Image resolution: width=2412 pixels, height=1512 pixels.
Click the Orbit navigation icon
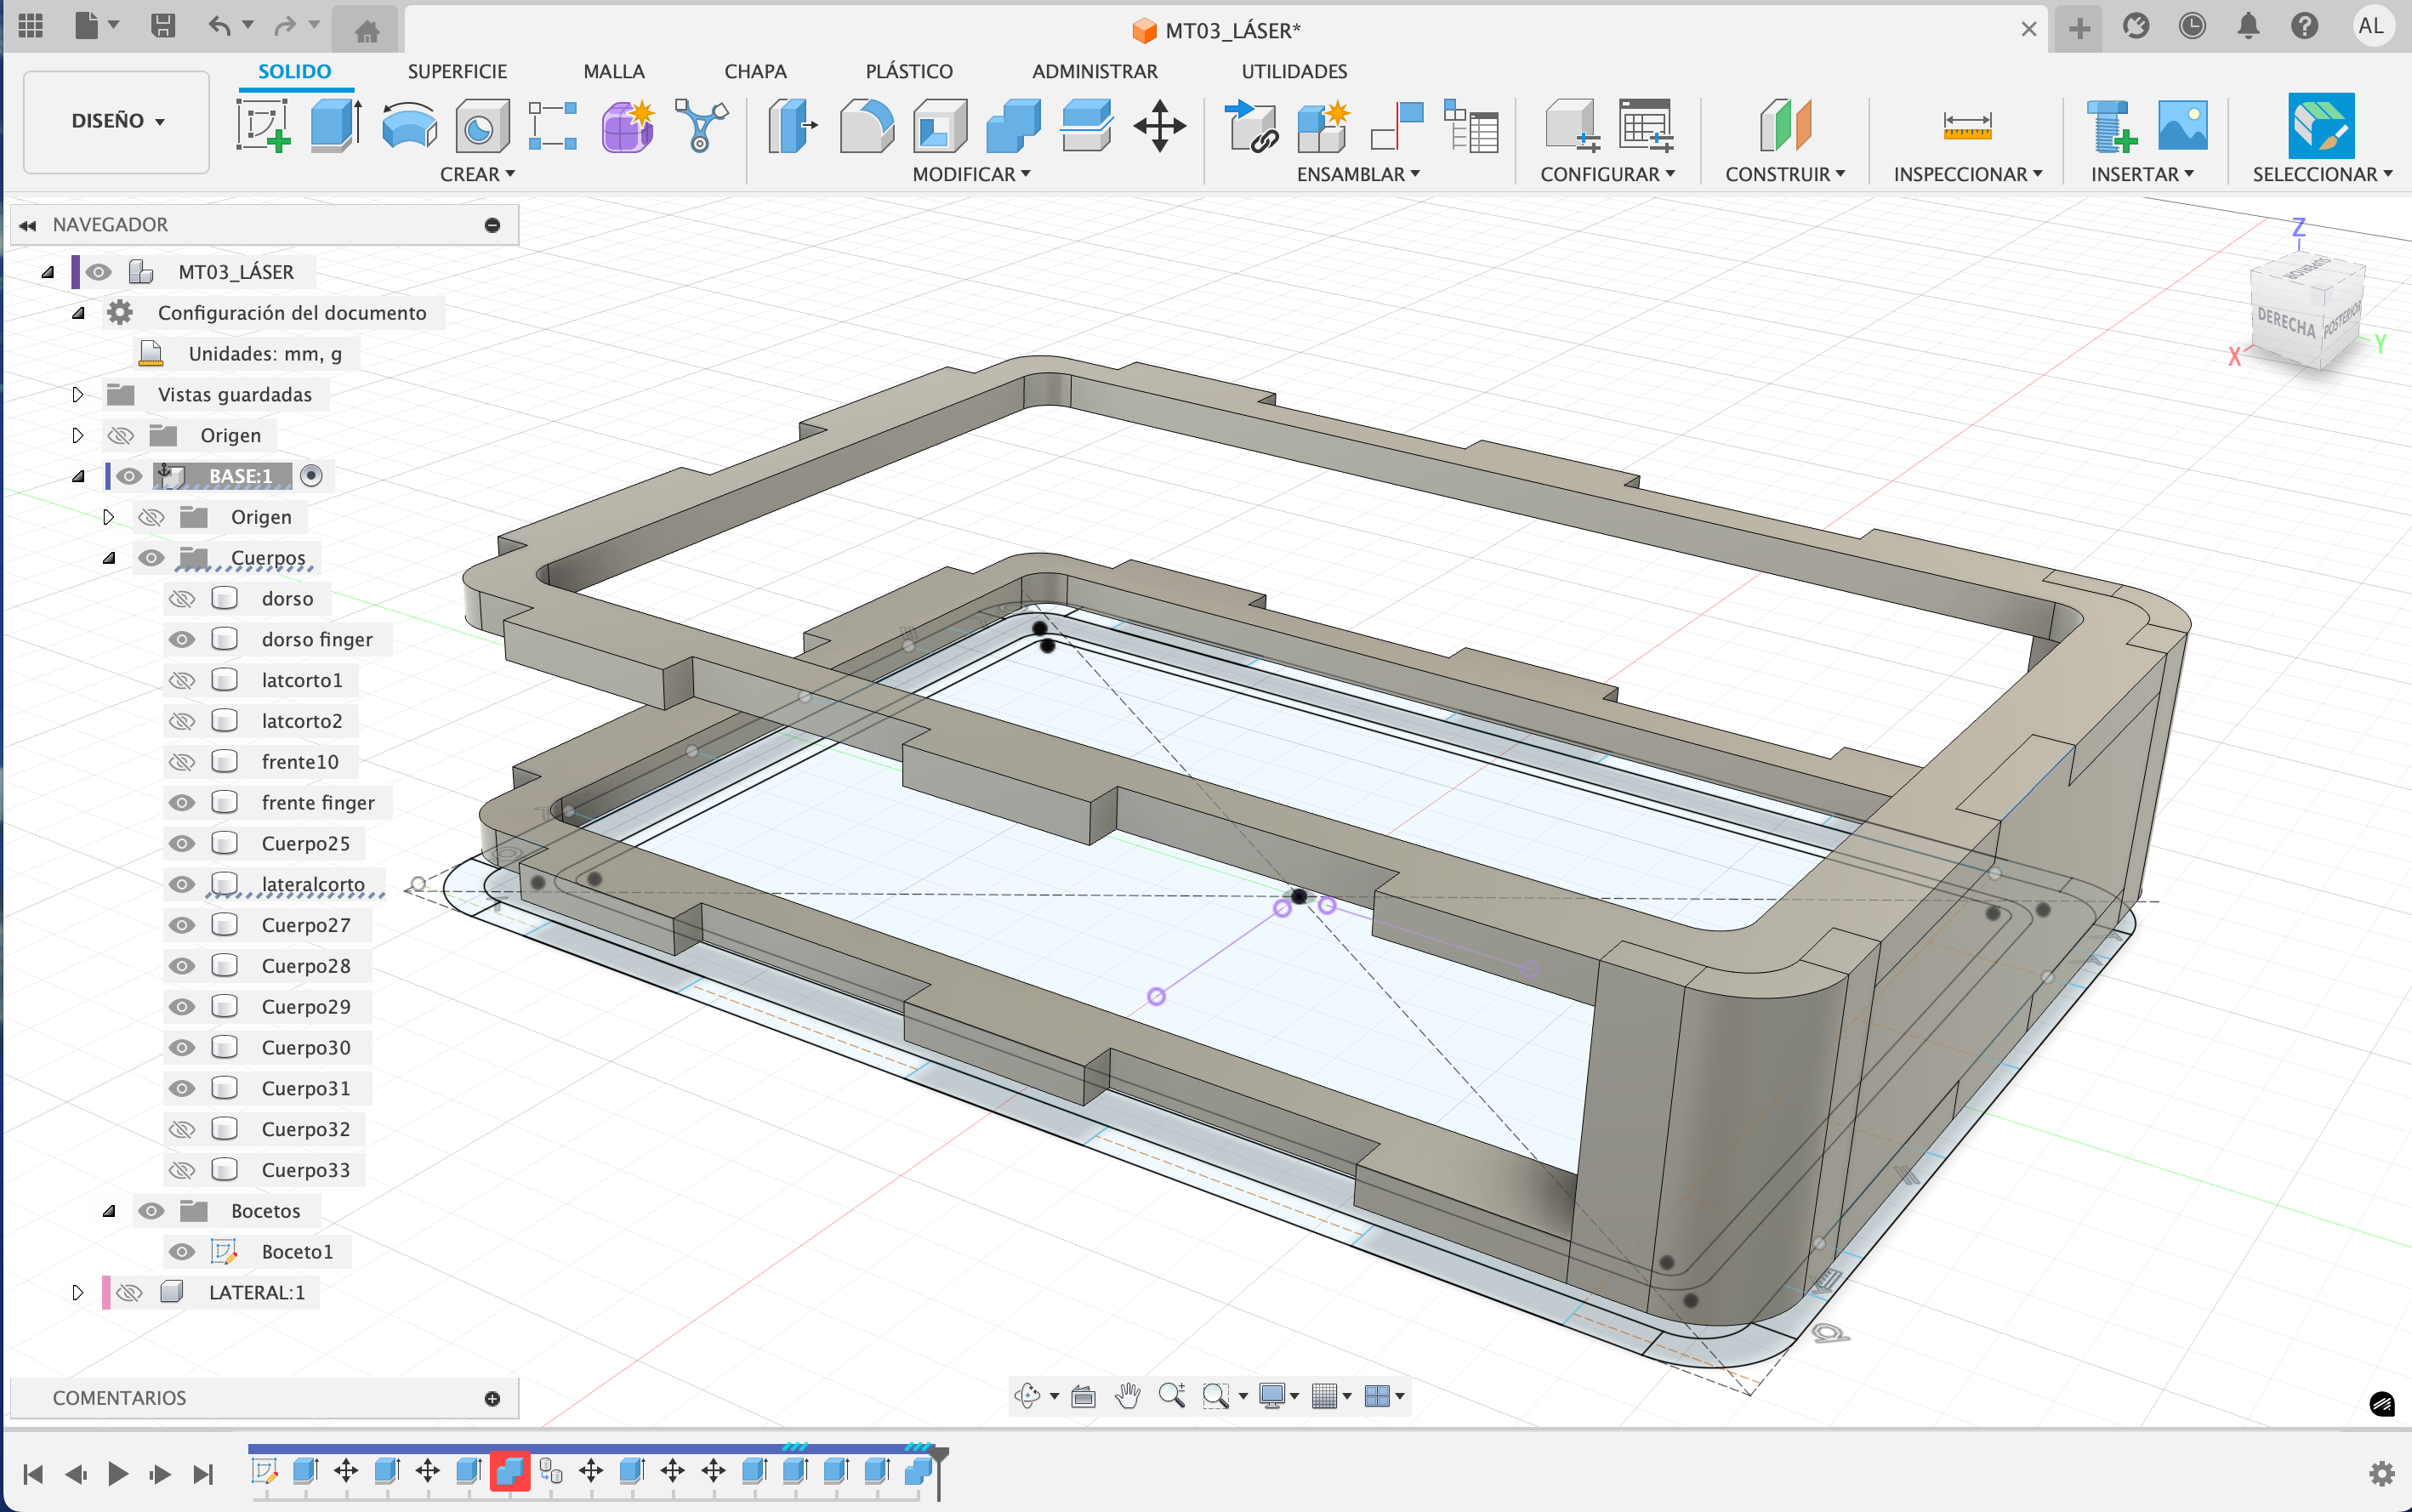(1027, 1396)
